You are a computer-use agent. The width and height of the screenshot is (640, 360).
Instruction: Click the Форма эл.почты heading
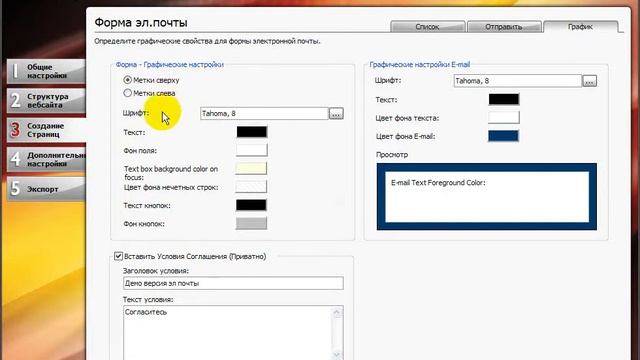[141, 22]
